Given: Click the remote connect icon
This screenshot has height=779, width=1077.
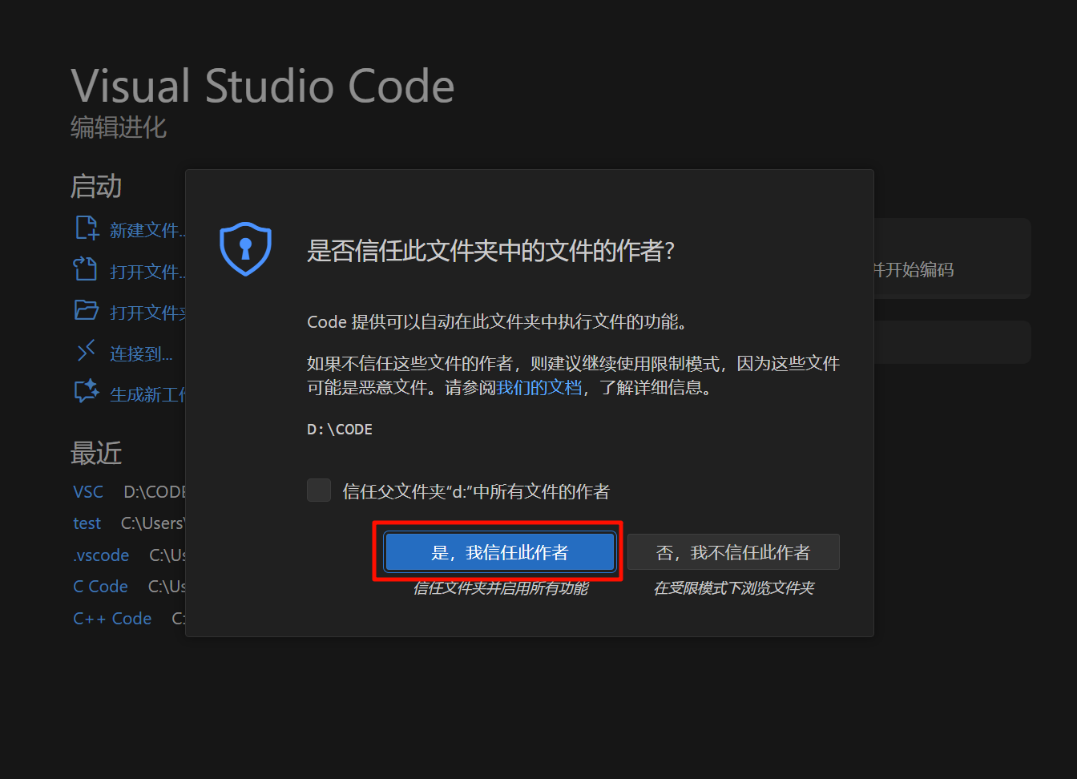Looking at the screenshot, I should (x=87, y=351).
